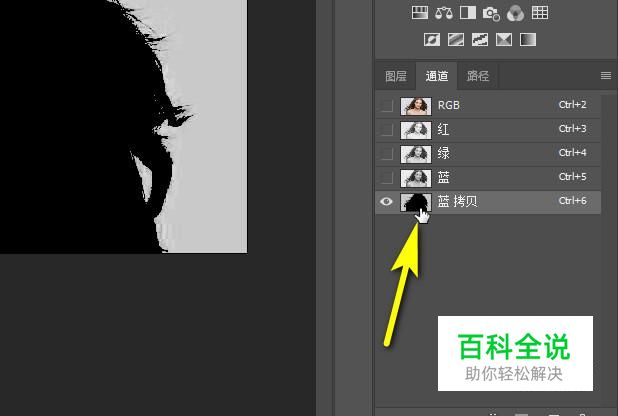
Task: Add a Posterize adjustment
Action: [456, 39]
